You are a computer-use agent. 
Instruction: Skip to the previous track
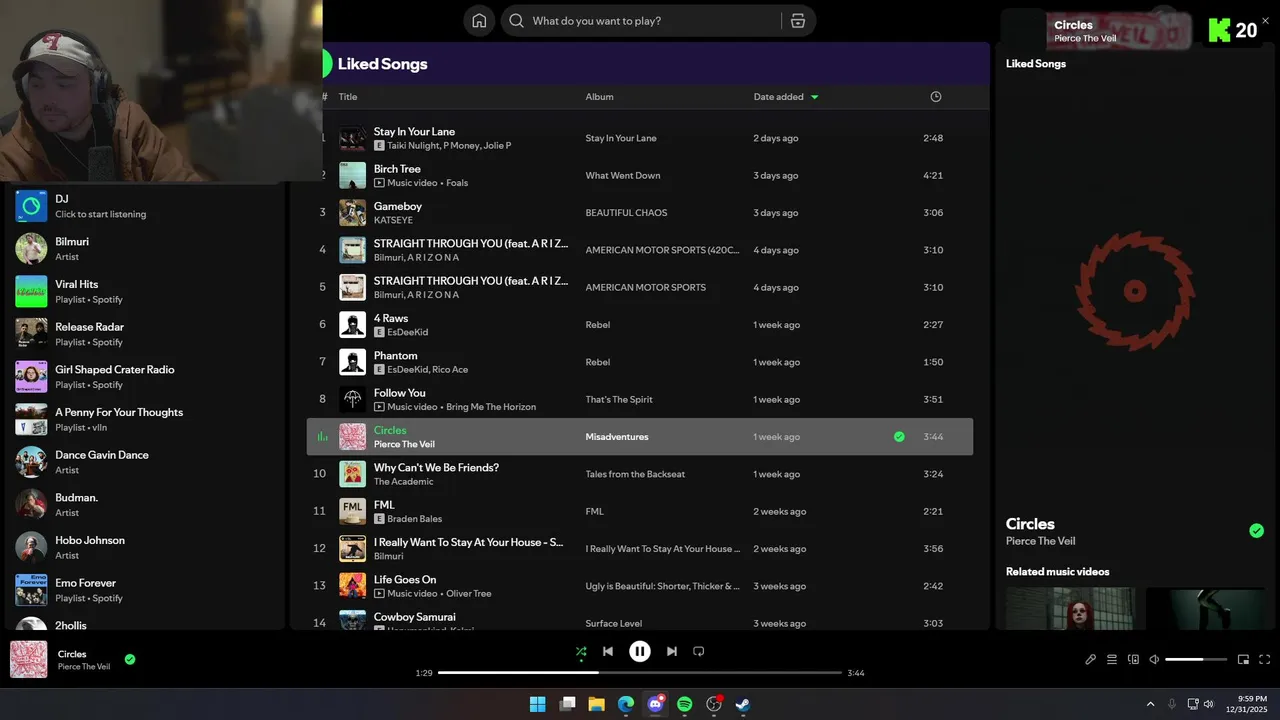(x=608, y=651)
